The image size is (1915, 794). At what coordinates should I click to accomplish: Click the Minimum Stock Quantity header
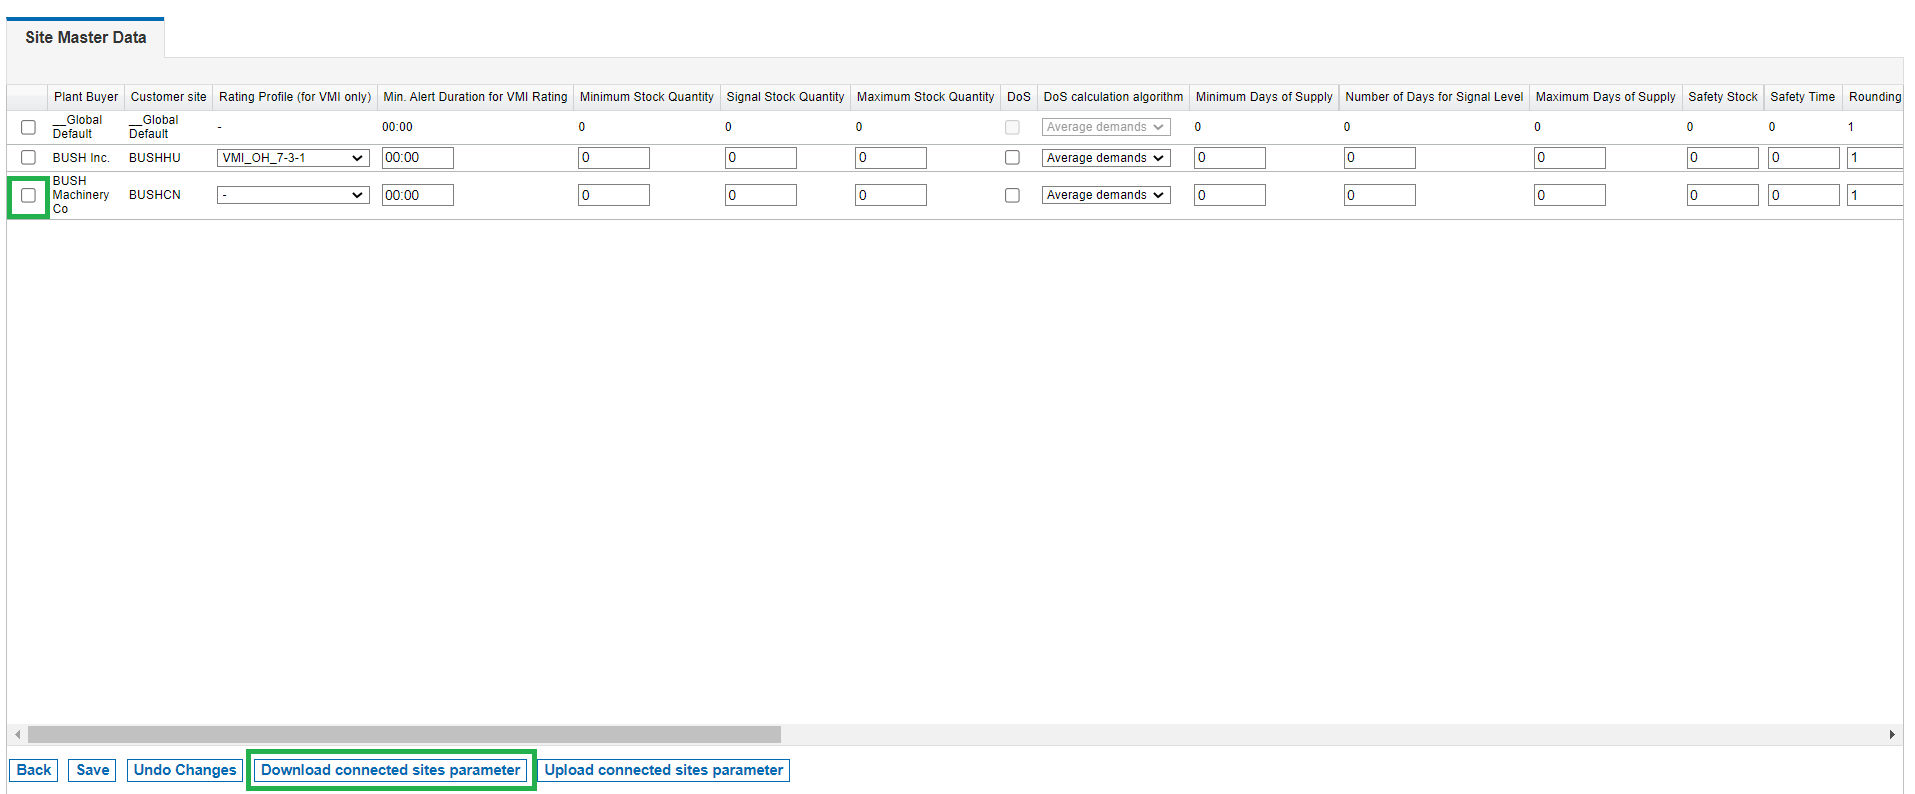[x=647, y=97]
